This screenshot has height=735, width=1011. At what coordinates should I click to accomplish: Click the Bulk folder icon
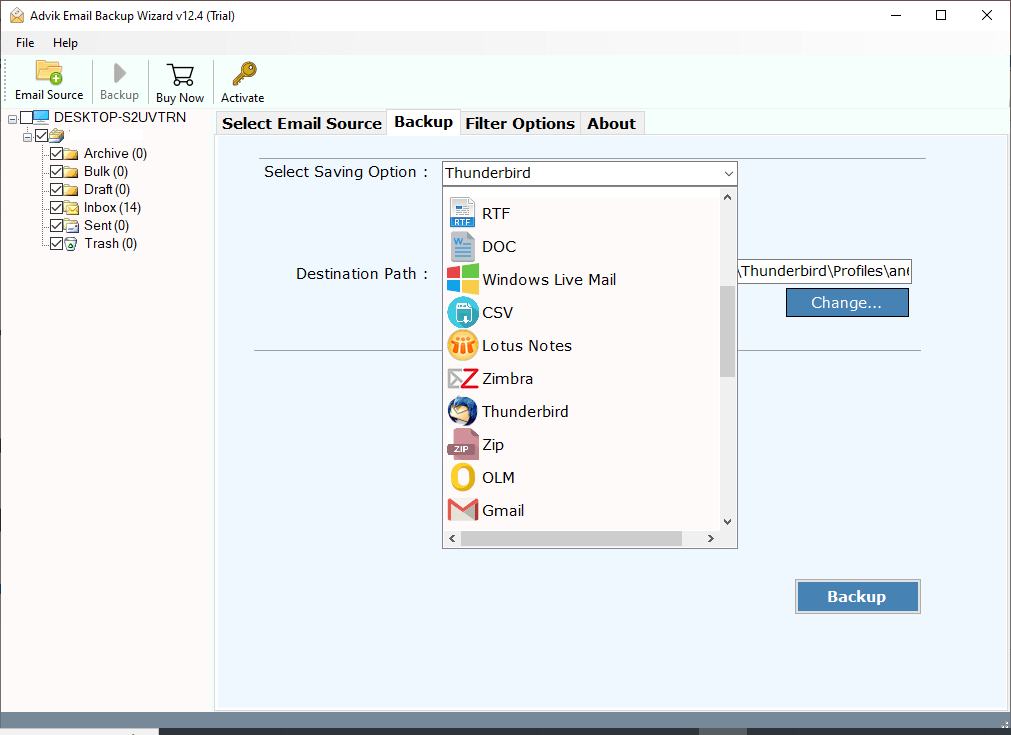click(71, 172)
